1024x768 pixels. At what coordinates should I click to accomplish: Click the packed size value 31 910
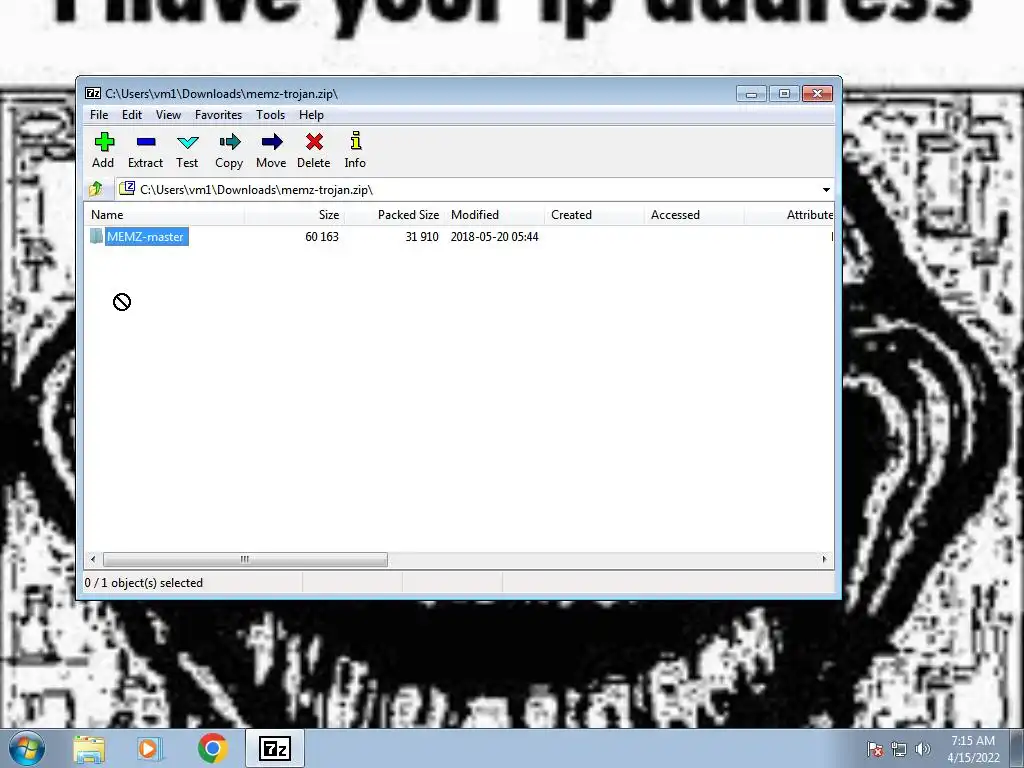(x=422, y=236)
